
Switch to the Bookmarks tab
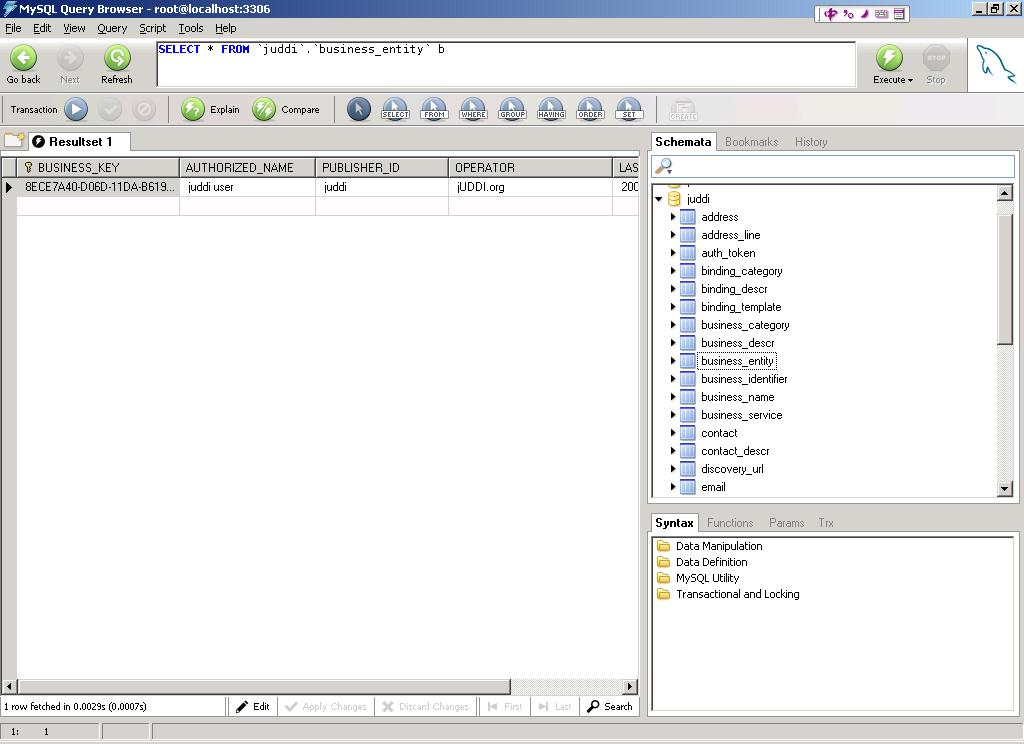[752, 142]
